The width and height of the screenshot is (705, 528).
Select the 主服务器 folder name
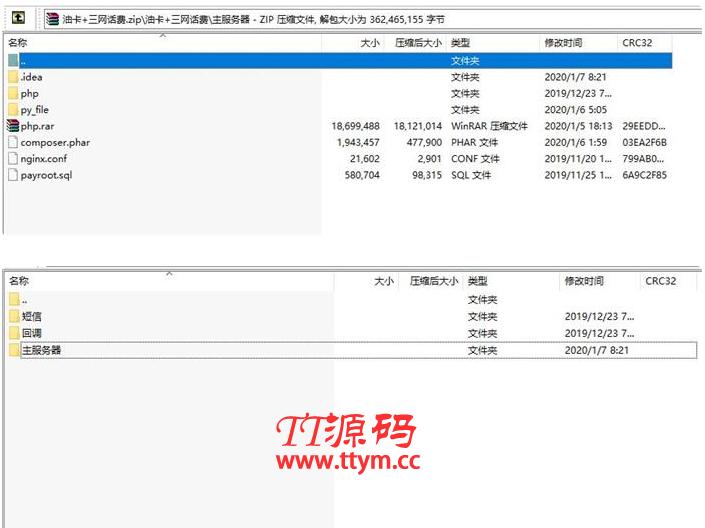(41, 350)
